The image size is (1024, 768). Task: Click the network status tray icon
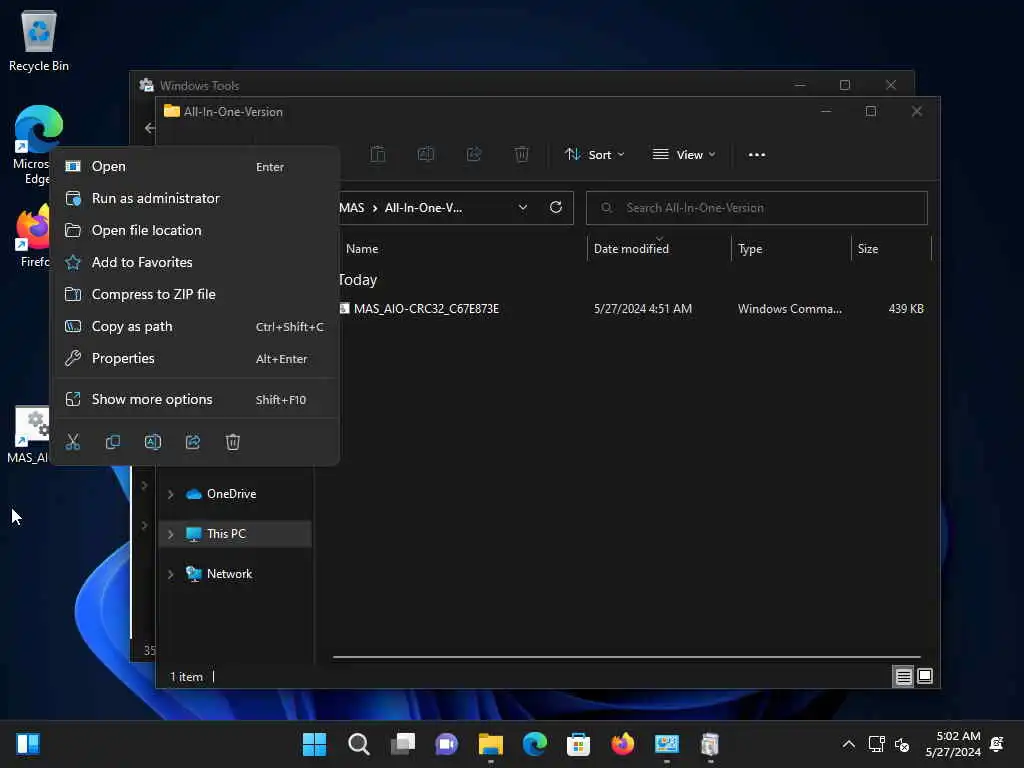pyautogui.click(x=876, y=744)
